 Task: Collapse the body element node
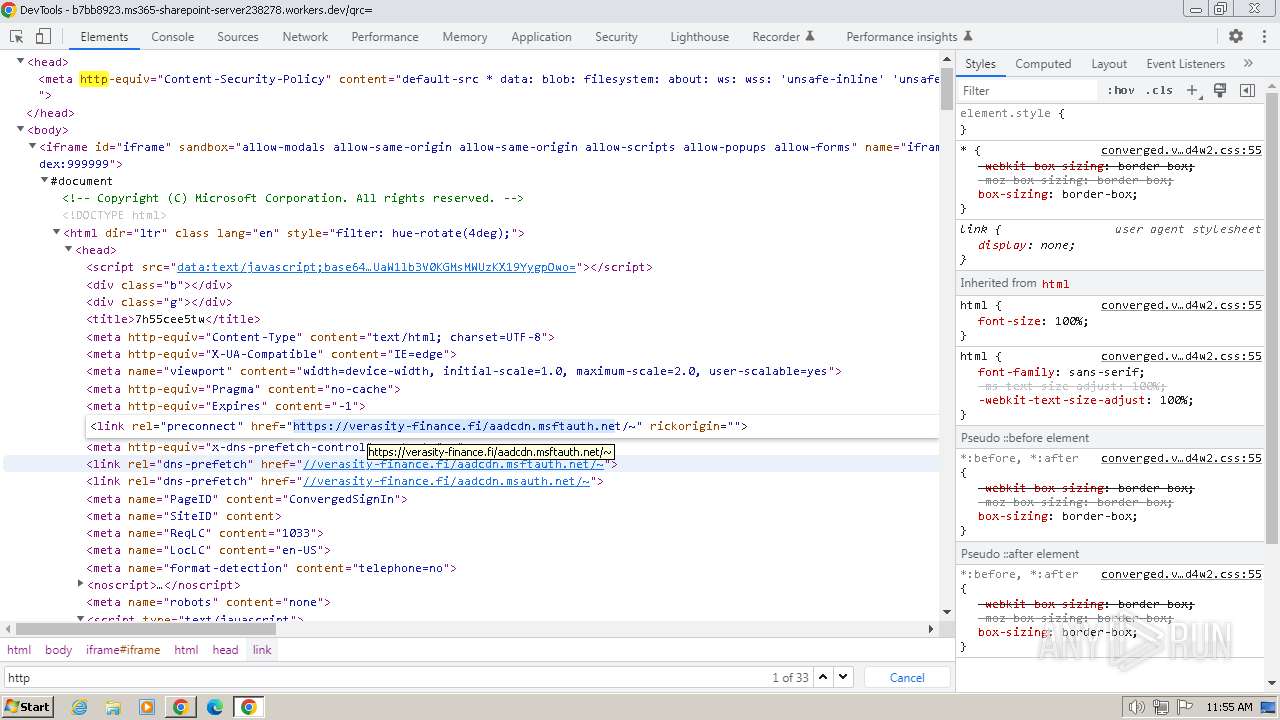(x=21, y=130)
